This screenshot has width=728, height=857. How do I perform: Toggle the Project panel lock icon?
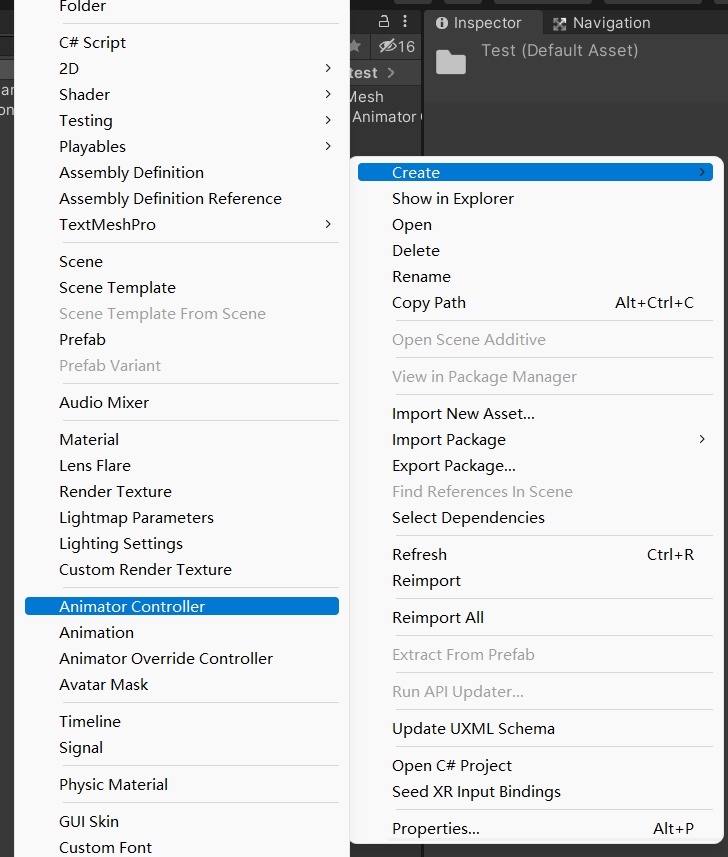pos(385,21)
